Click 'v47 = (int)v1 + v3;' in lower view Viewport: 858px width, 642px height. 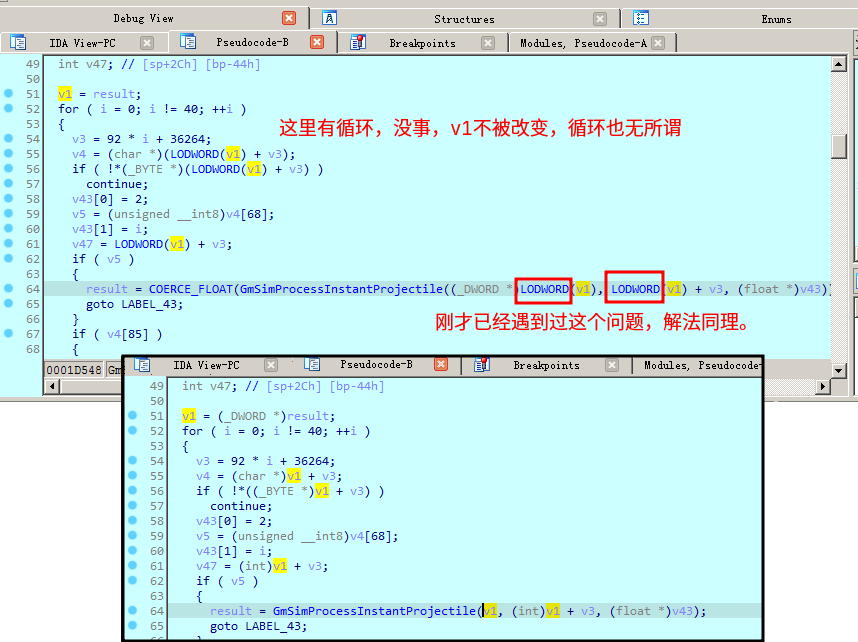262,566
